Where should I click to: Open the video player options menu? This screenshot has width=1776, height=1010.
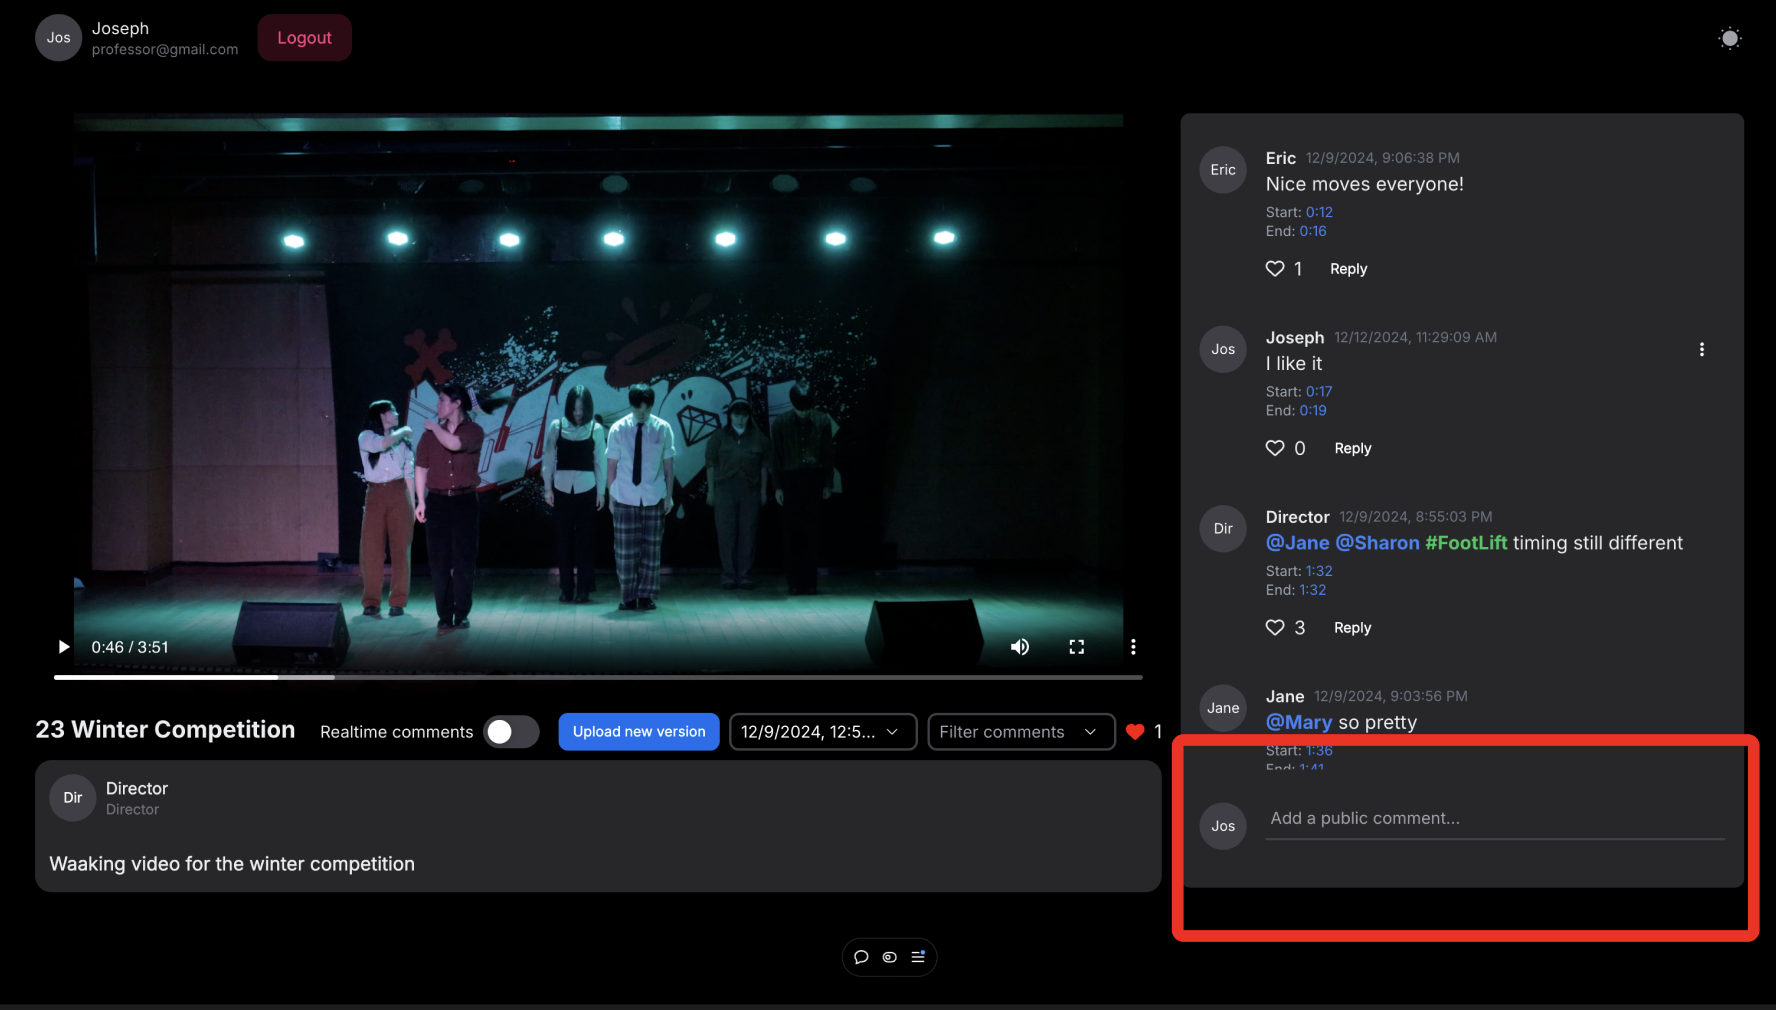(1133, 647)
